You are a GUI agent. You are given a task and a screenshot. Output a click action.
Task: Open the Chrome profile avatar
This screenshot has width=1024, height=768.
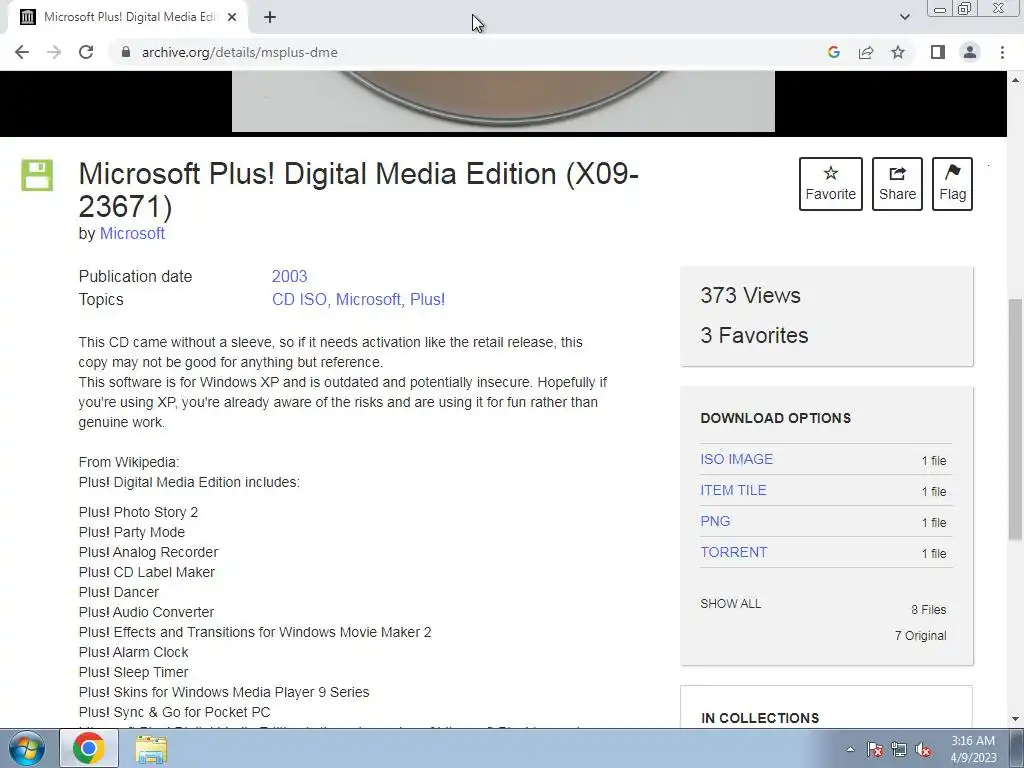tap(970, 52)
